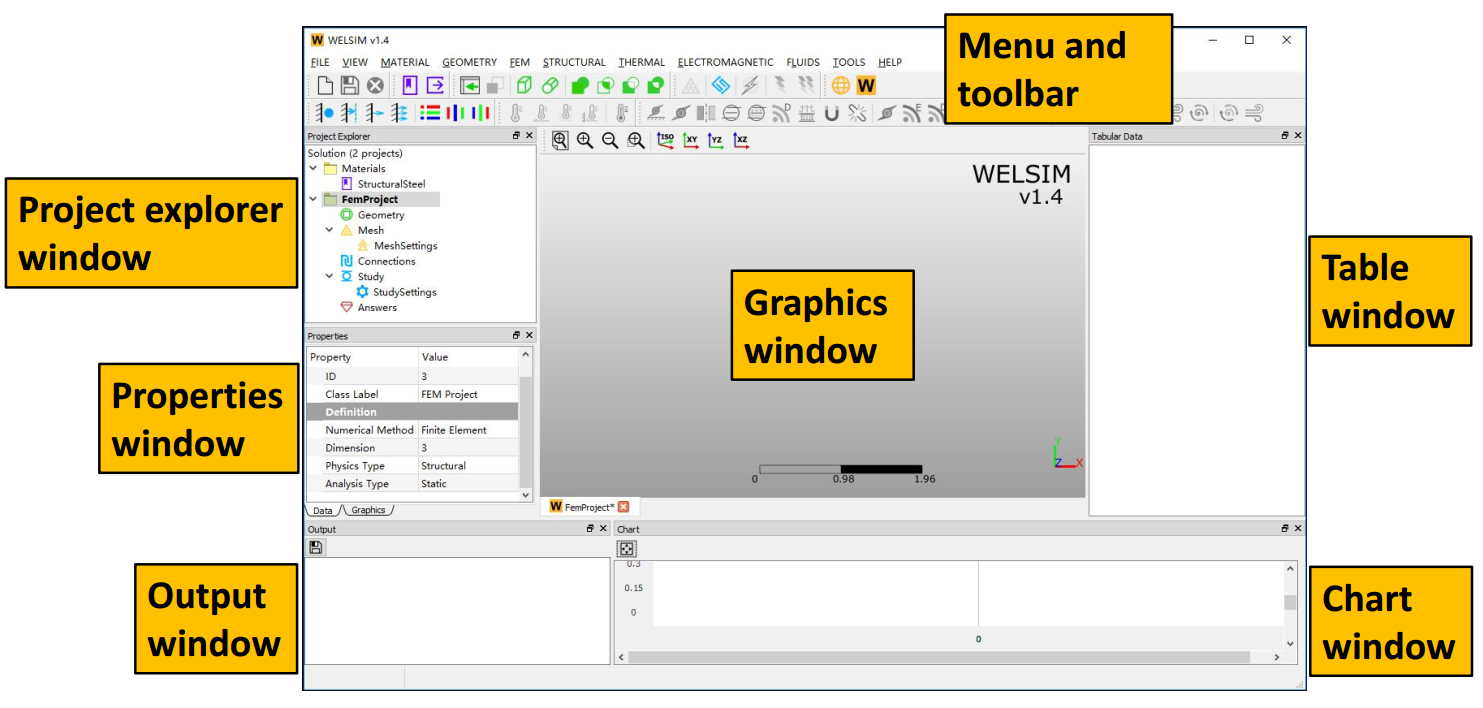Image resolution: width=1483 pixels, height=708 pixels.
Task: Close the Output panel
Action: coord(603,529)
